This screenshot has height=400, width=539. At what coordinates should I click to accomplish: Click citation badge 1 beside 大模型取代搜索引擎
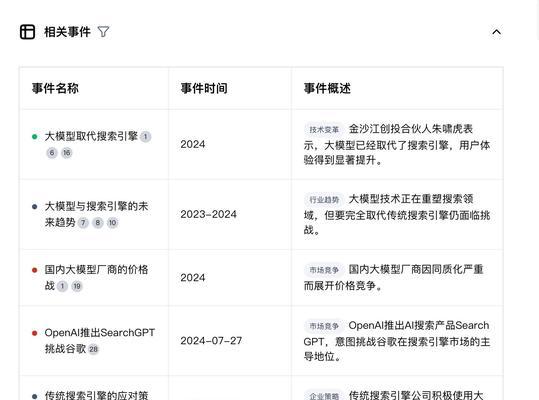pos(145,137)
